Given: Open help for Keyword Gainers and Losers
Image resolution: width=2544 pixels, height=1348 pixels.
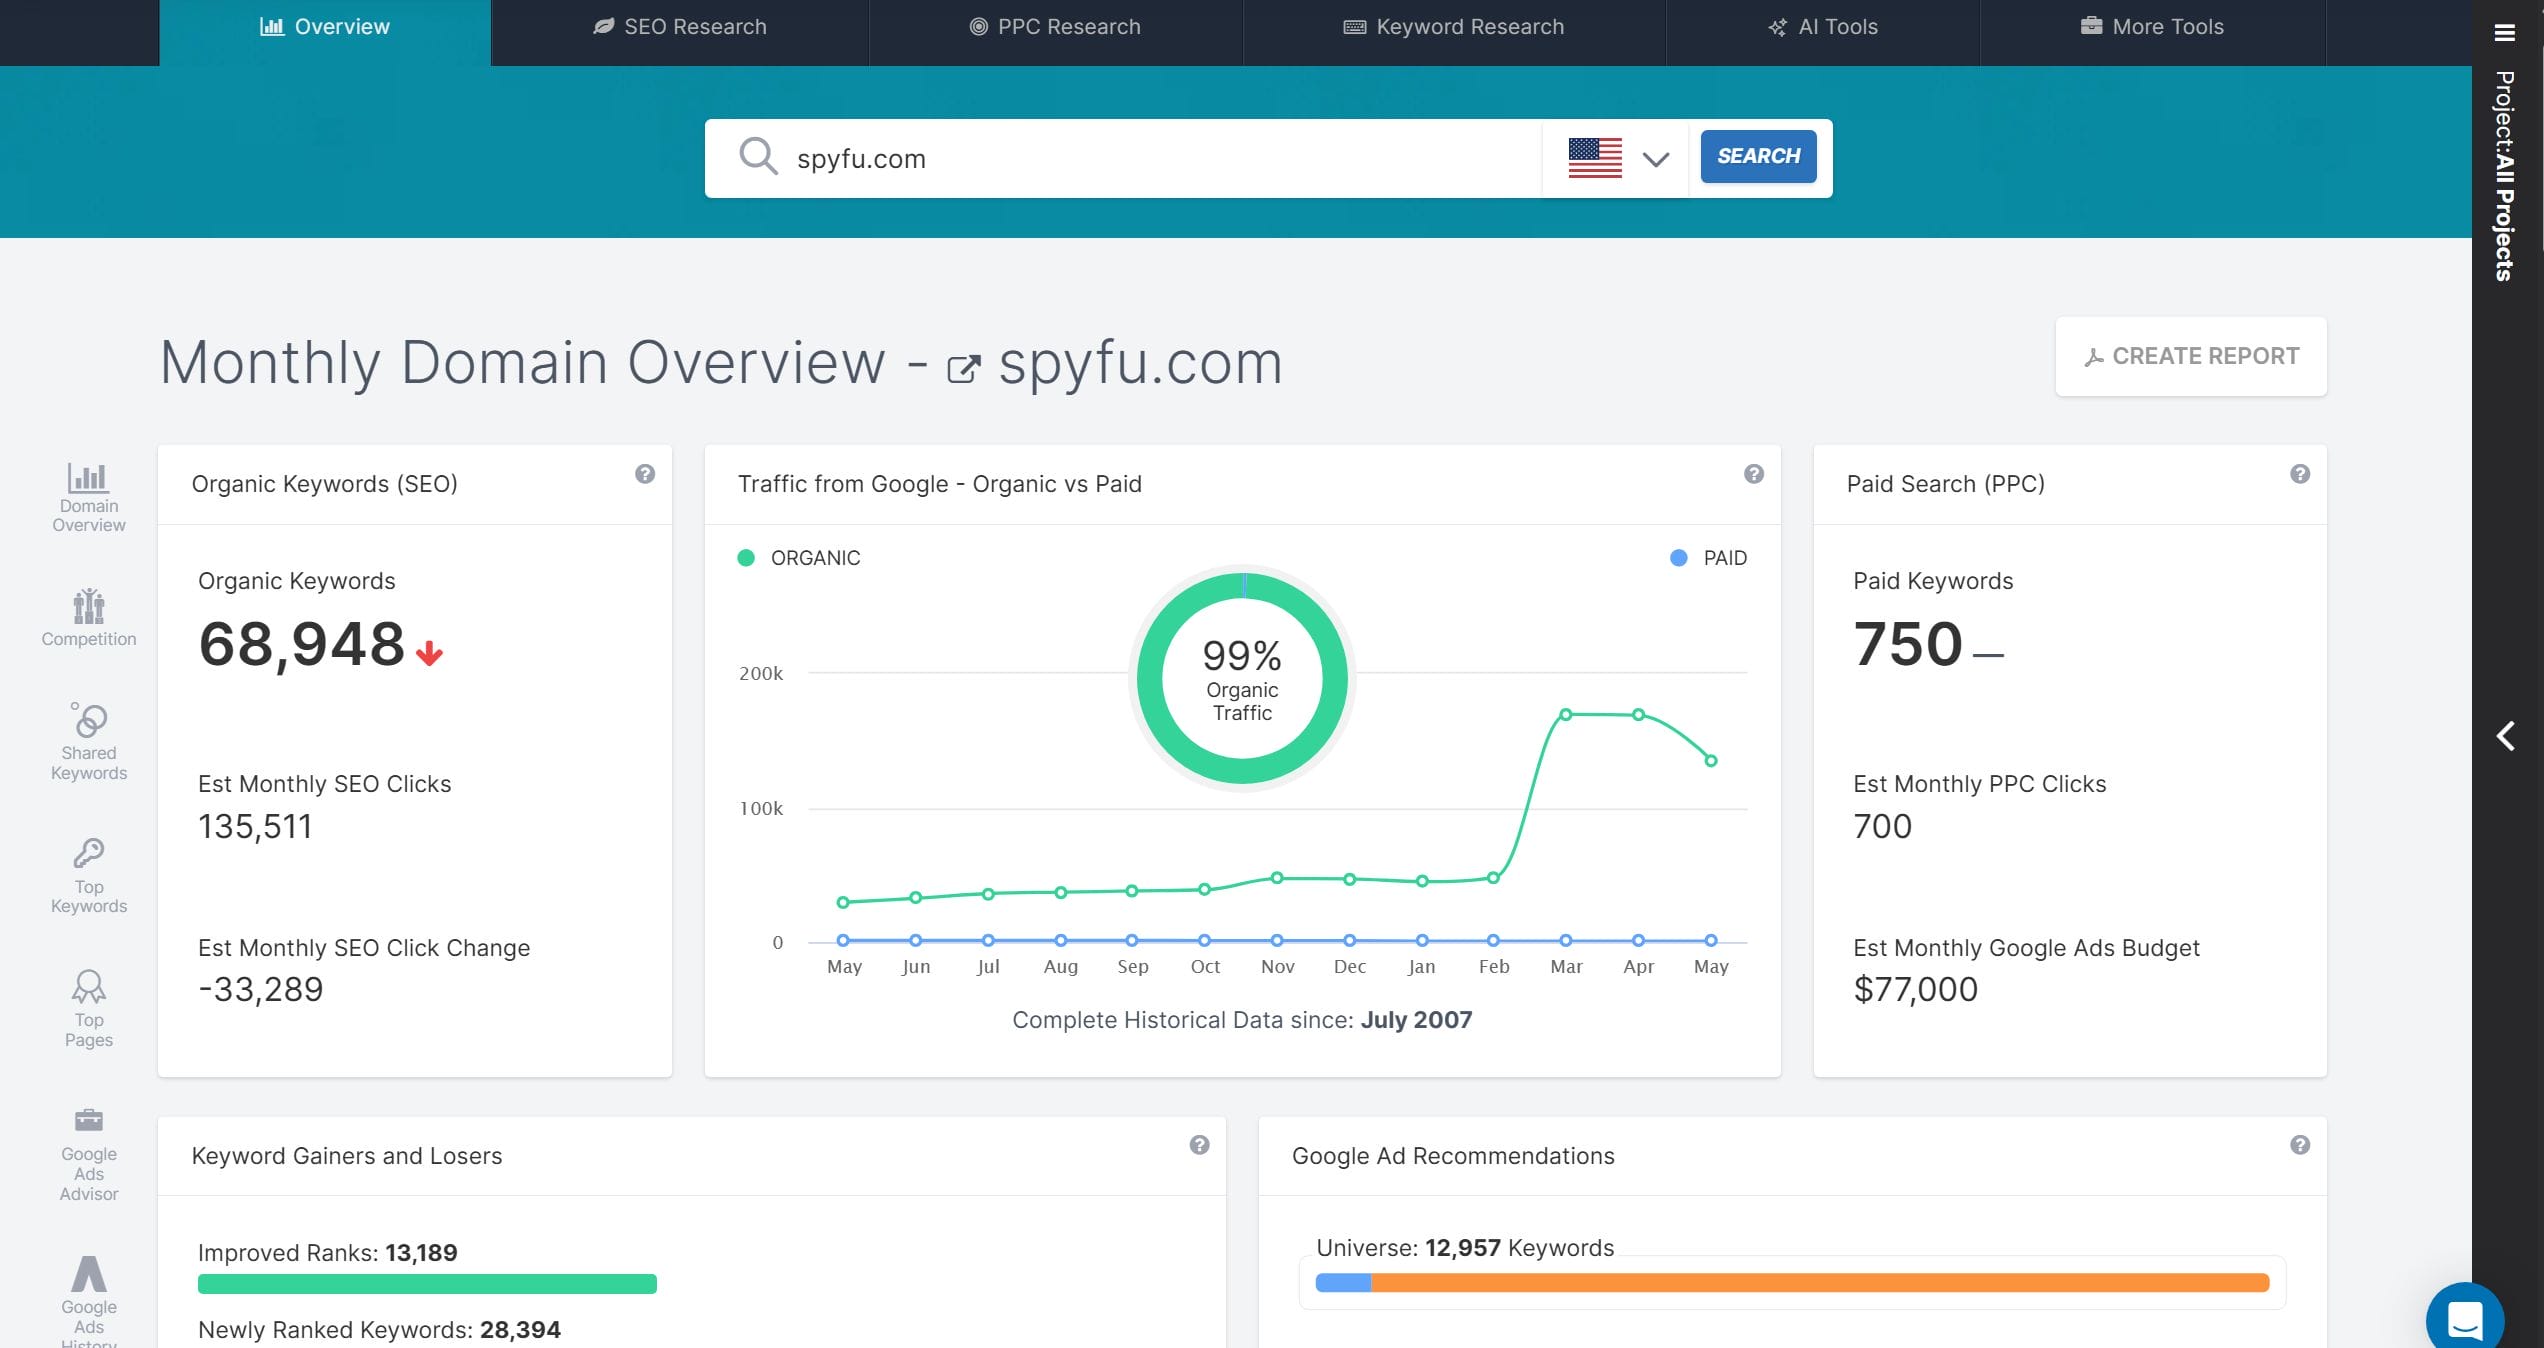Looking at the screenshot, I should click(x=1199, y=1145).
